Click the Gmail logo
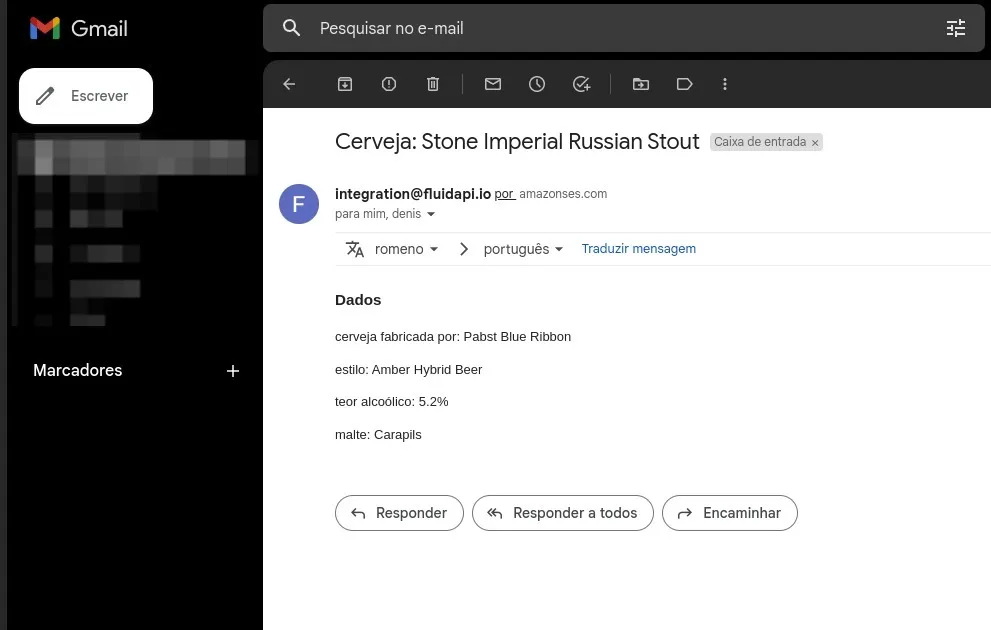The image size is (991, 630). click(x=78, y=28)
